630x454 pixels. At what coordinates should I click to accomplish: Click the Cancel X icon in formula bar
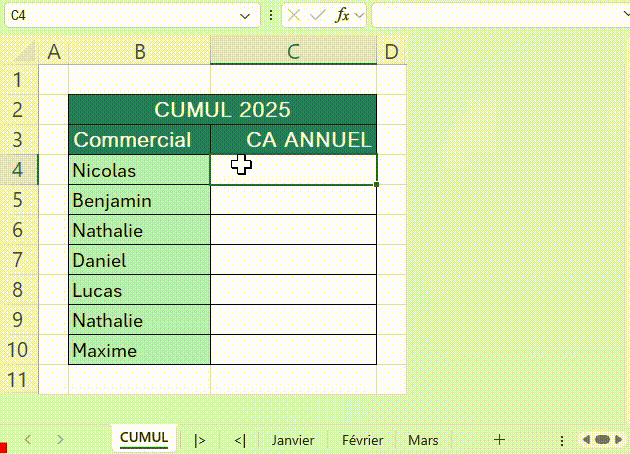[x=294, y=16]
